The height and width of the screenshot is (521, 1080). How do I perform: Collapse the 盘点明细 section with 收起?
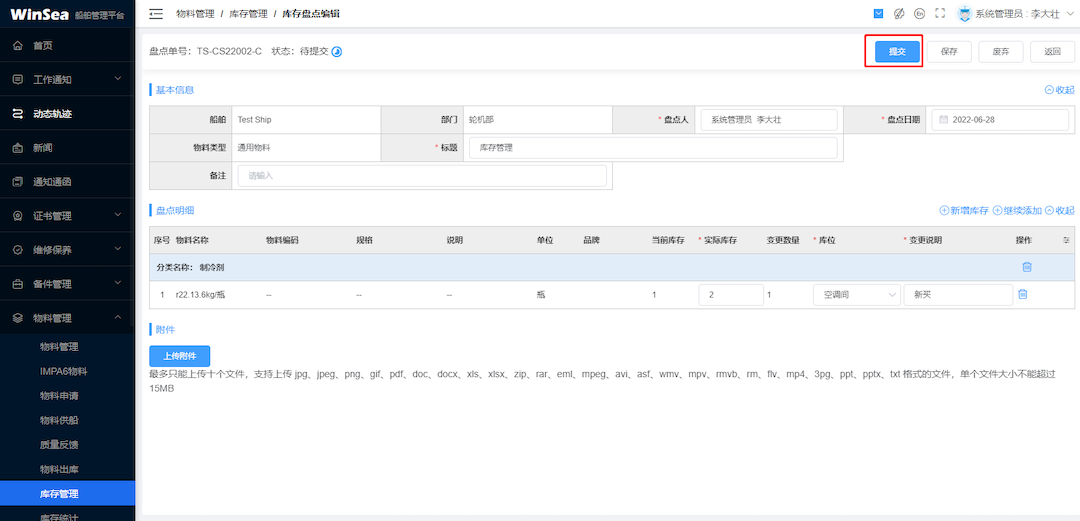[x=1059, y=210]
